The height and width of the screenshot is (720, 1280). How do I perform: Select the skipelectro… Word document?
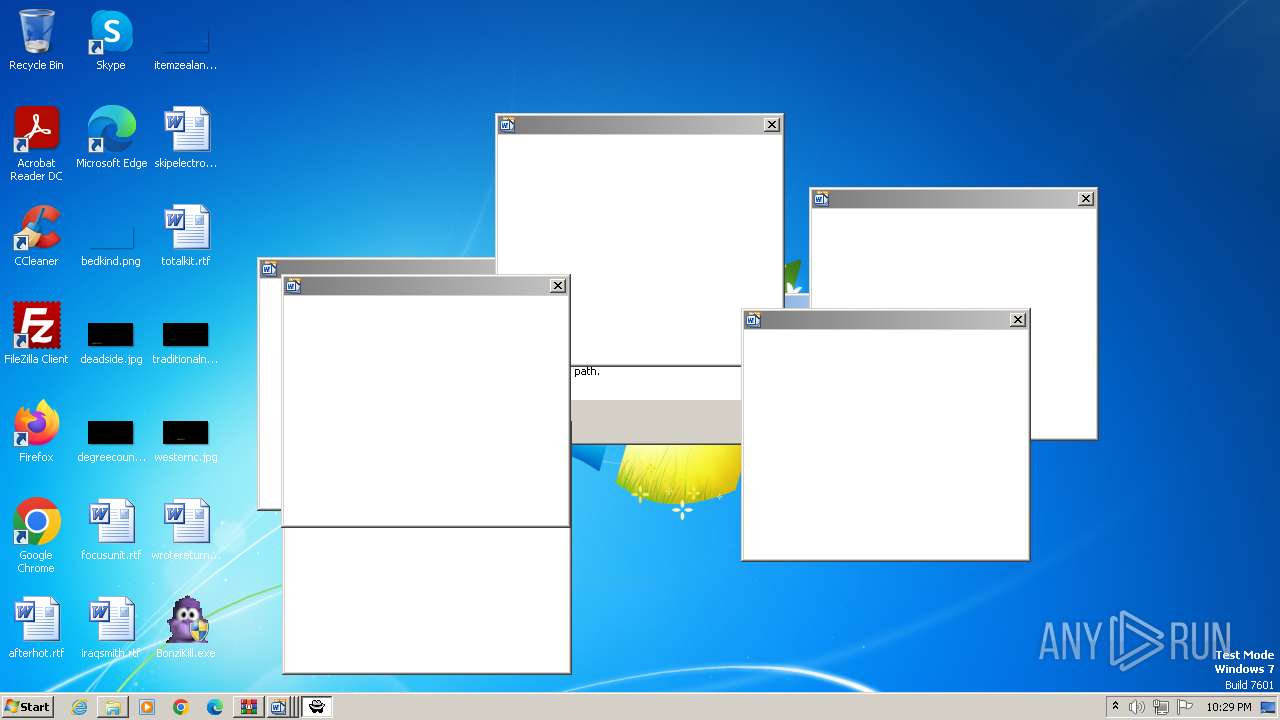click(x=186, y=138)
